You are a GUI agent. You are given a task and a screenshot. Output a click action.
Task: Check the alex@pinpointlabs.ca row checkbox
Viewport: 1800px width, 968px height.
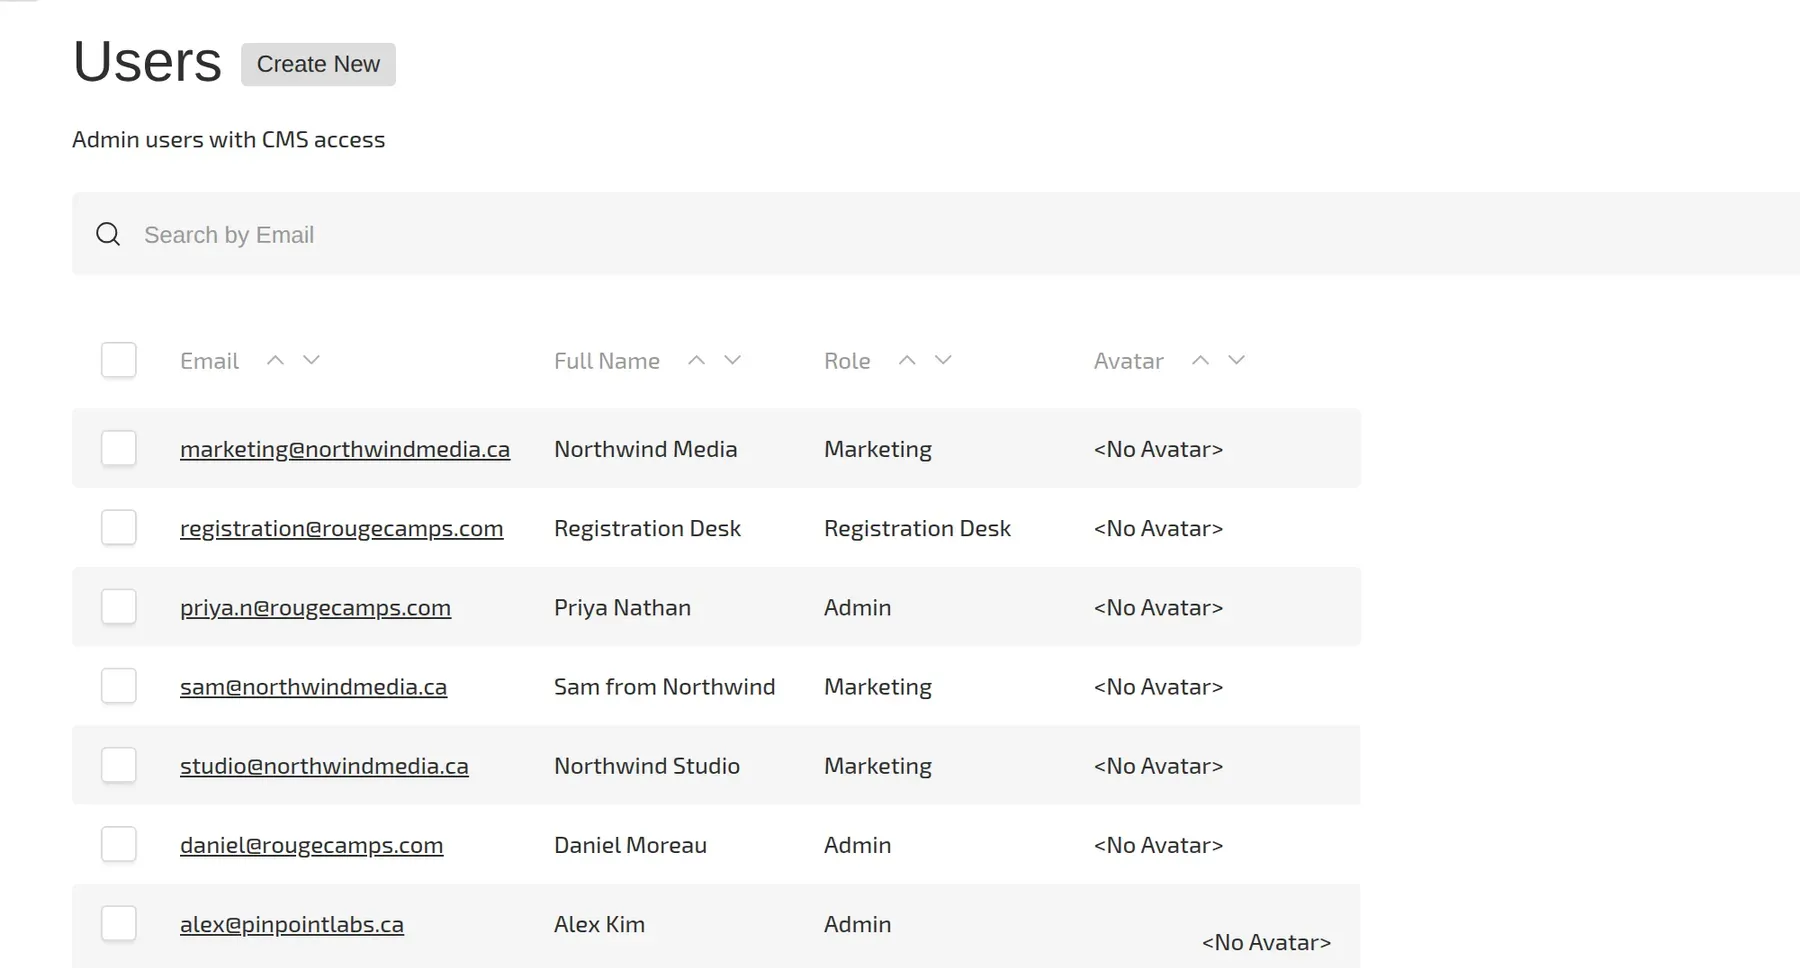point(119,923)
